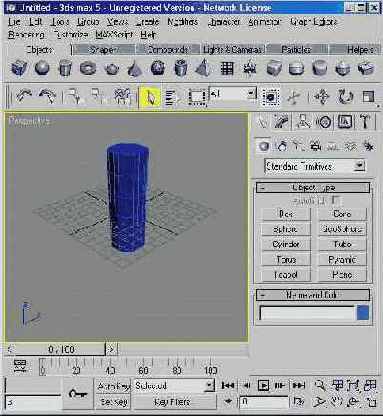
Task: Toggle the Auto Key animation mode
Action: click(114, 386)
